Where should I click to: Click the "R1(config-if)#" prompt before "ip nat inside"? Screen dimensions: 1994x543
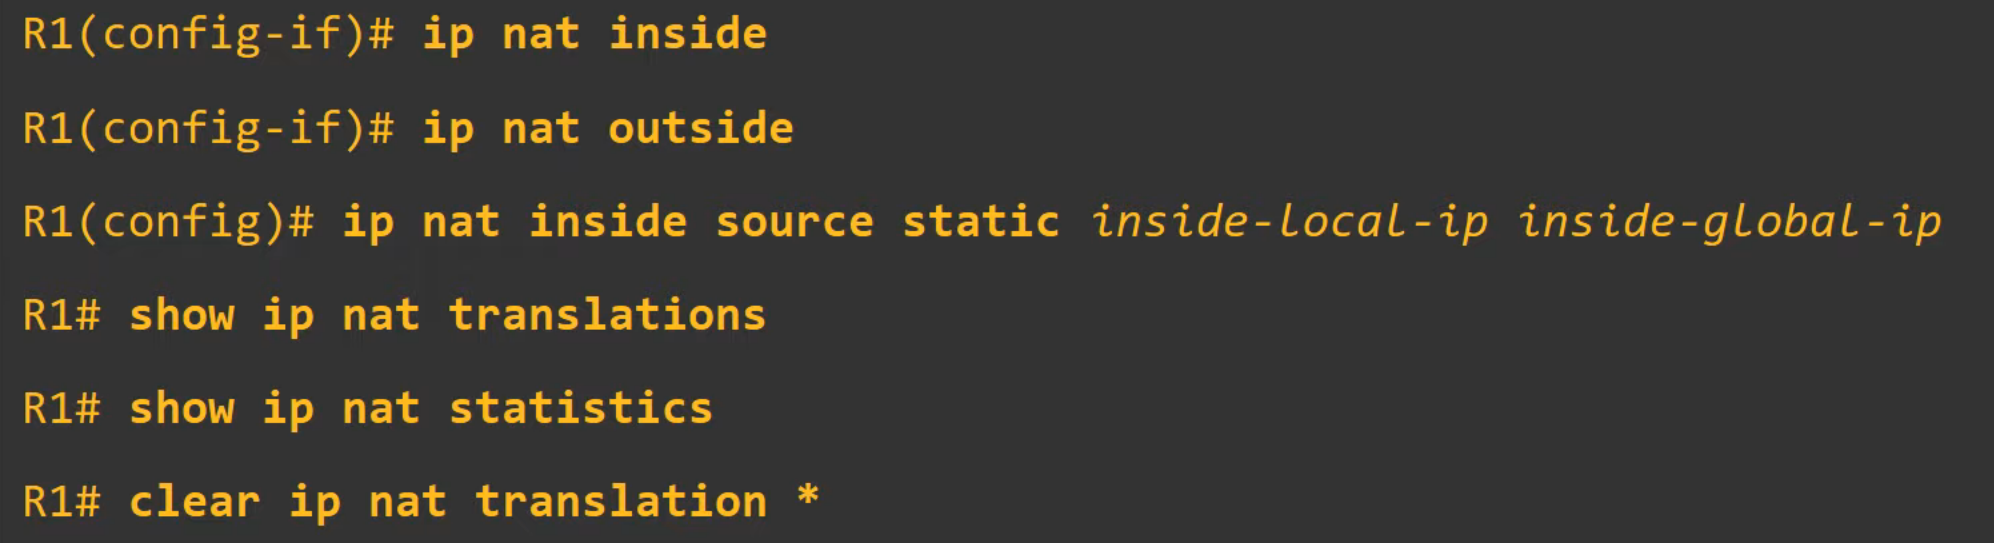pos(208,35)
